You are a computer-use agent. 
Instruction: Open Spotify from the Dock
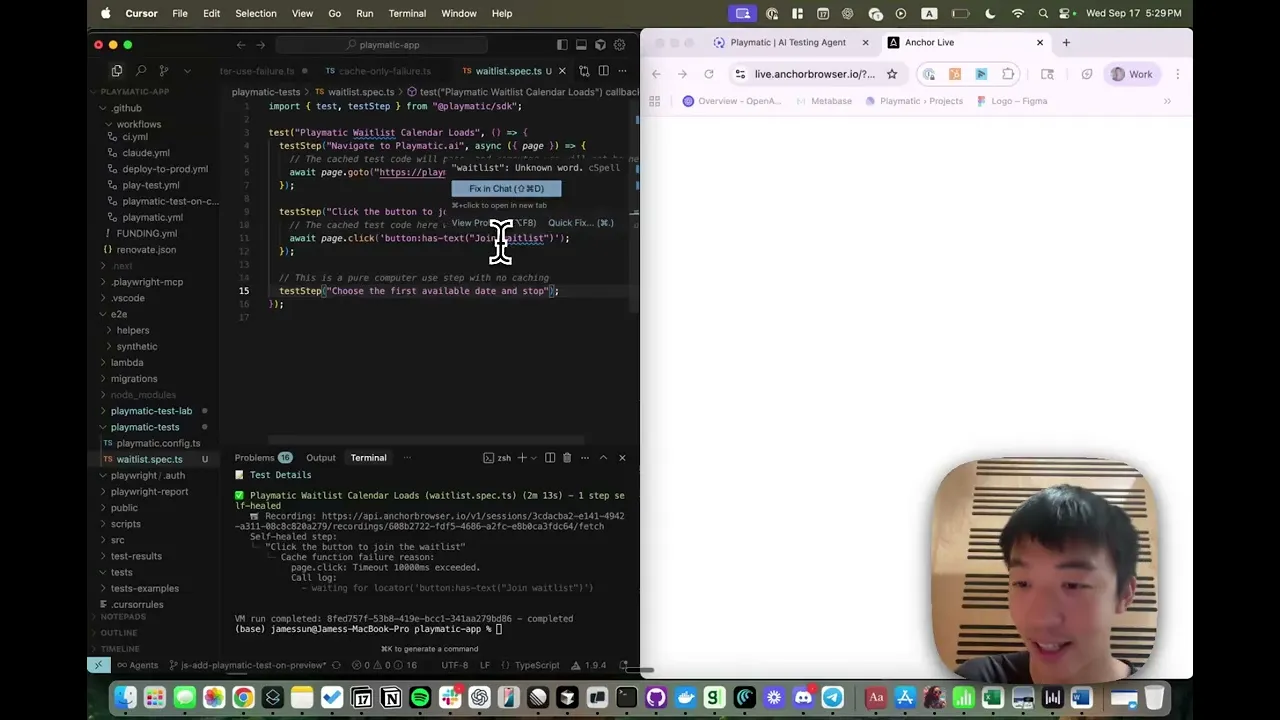(420, 698)
